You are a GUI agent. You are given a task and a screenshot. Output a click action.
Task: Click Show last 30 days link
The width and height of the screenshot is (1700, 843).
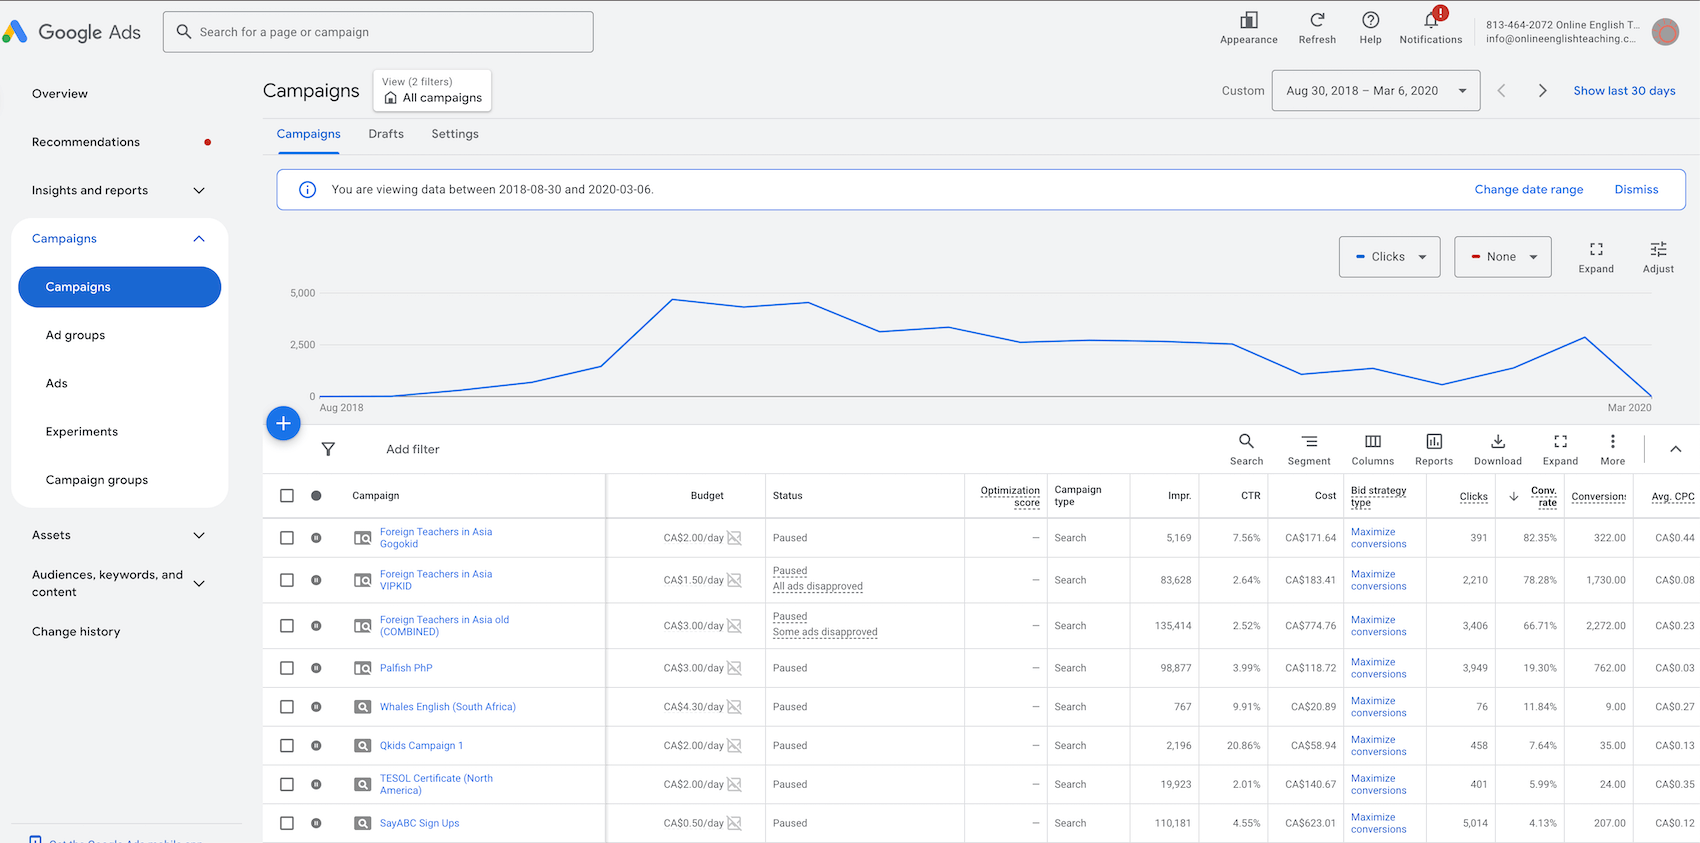[1624, 91]
